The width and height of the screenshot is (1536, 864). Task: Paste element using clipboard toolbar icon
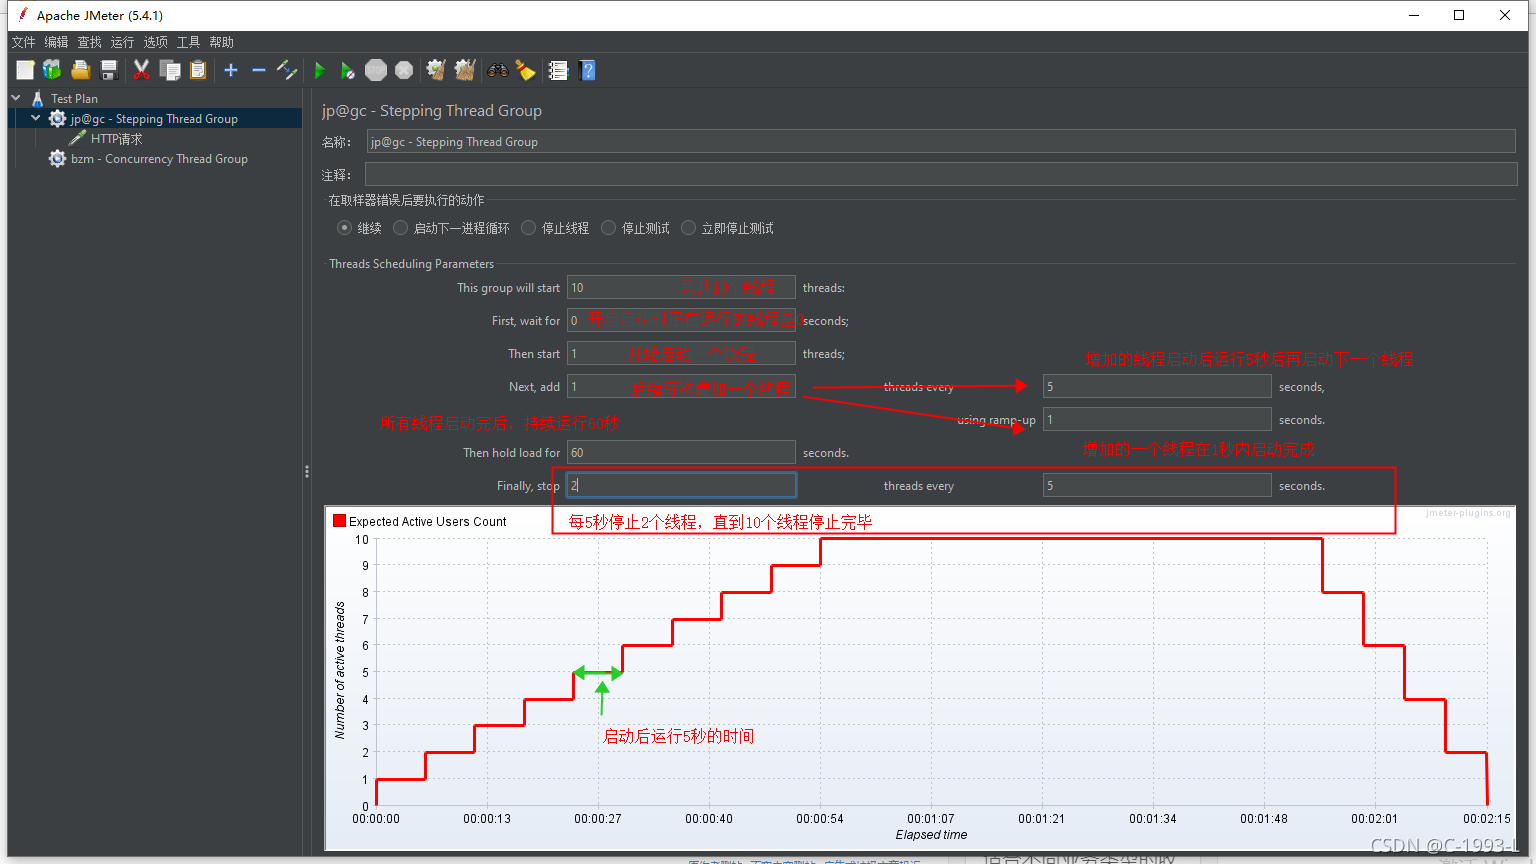(198, 70)
